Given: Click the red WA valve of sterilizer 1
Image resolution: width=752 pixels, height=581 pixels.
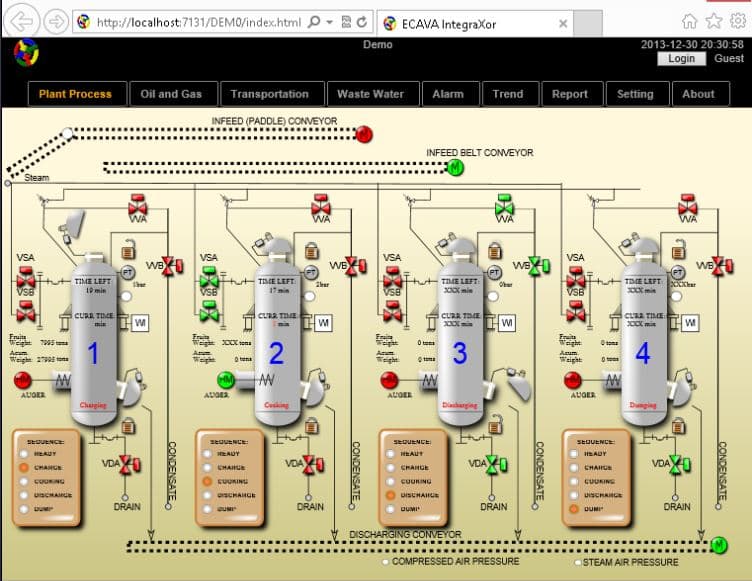Looking at the screenshot, I should click(x=138, y=205).
